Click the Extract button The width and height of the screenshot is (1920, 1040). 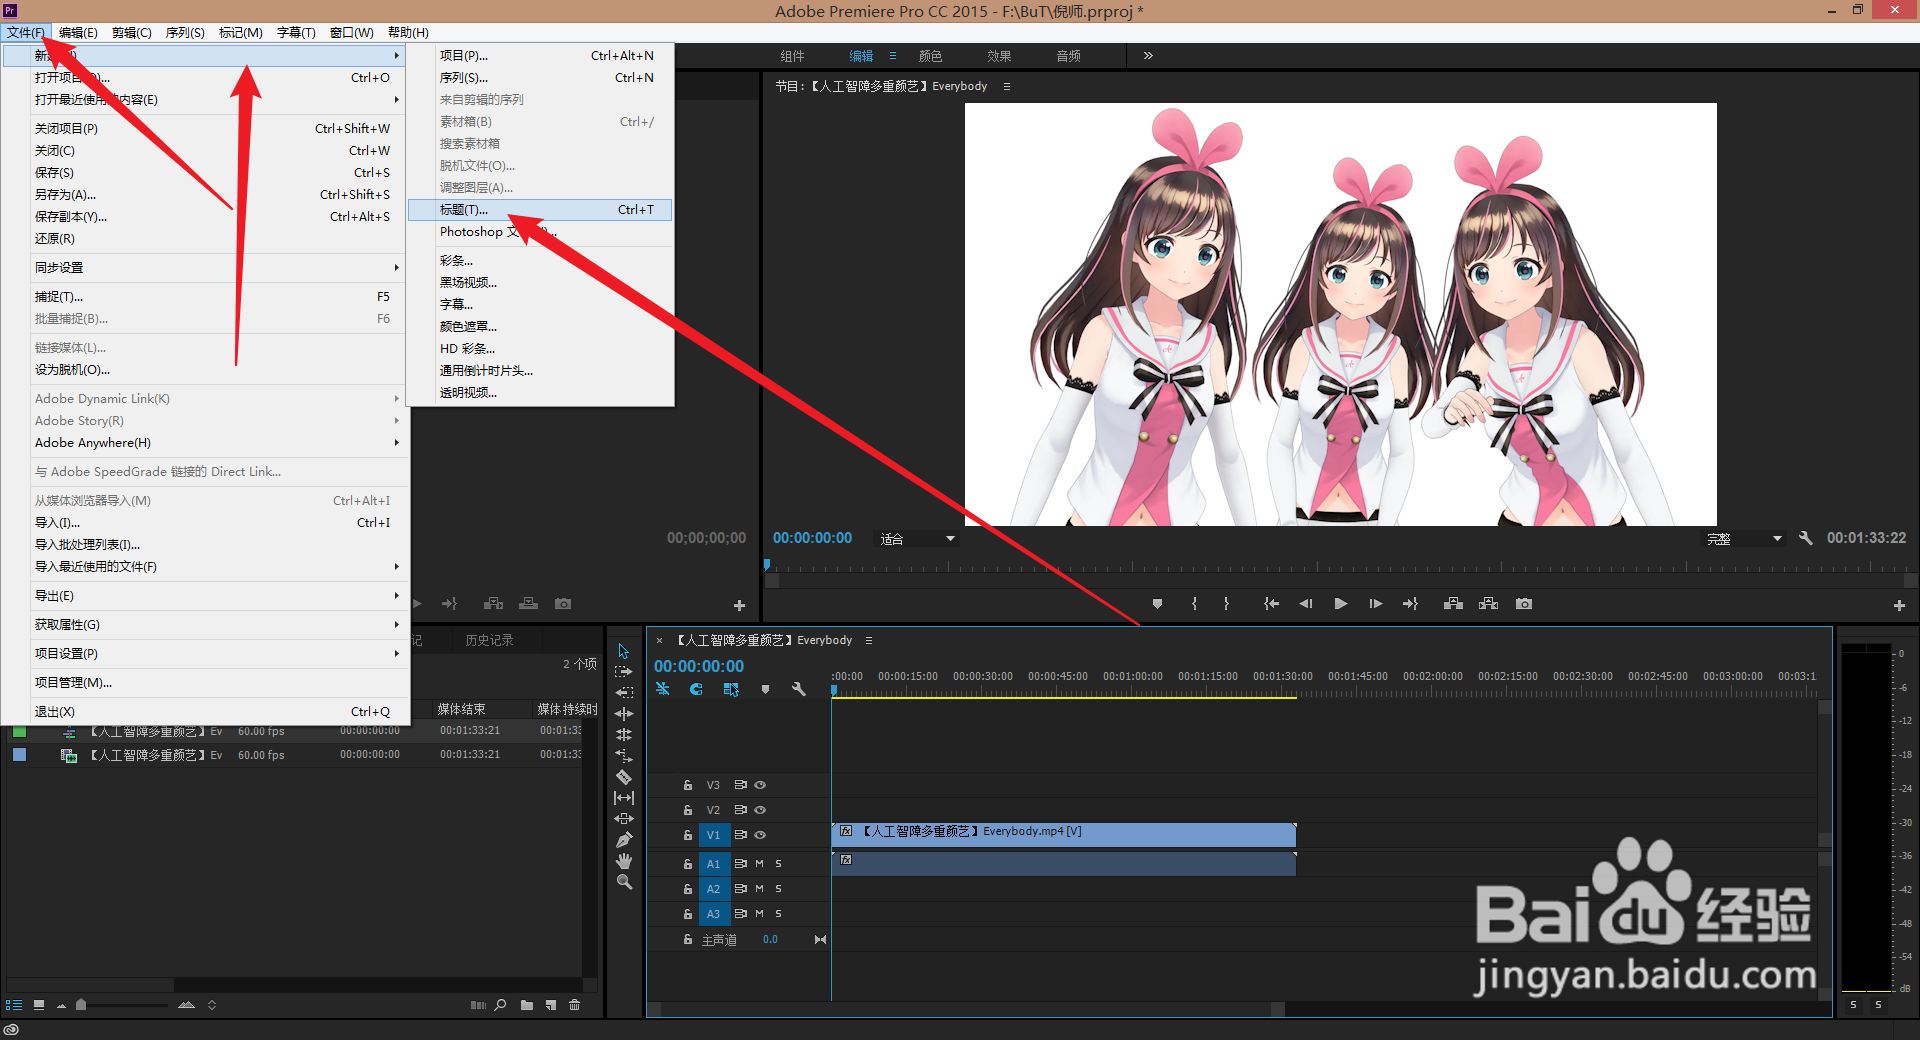(x=1488, y=604)
